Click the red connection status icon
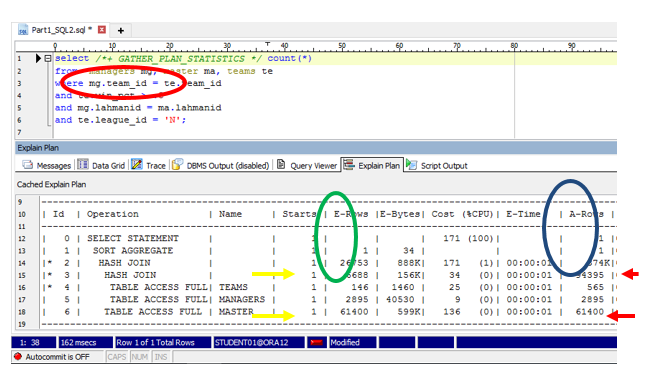Image resolution: width=662 pixels, height=378 pixels. [x=317, y=343]
